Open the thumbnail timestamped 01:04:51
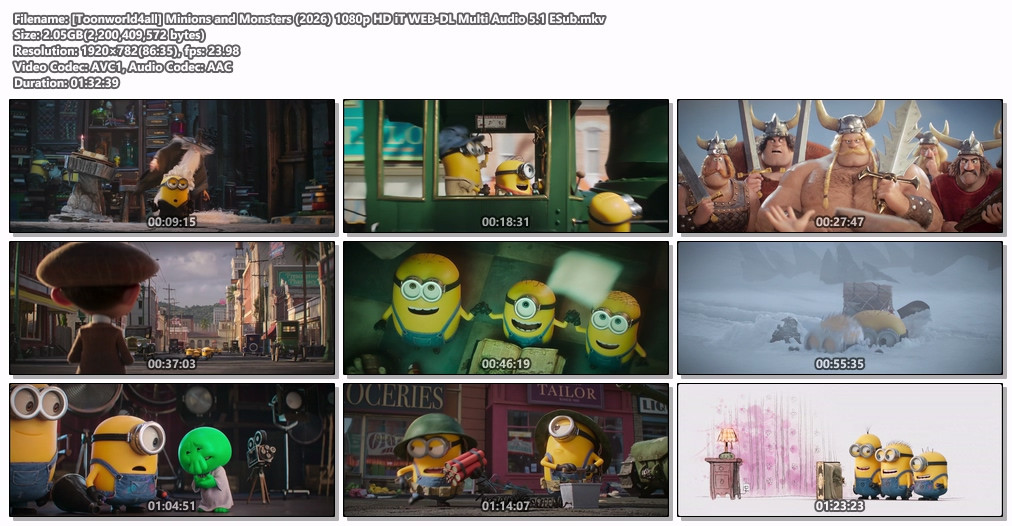 coord(172,450)
